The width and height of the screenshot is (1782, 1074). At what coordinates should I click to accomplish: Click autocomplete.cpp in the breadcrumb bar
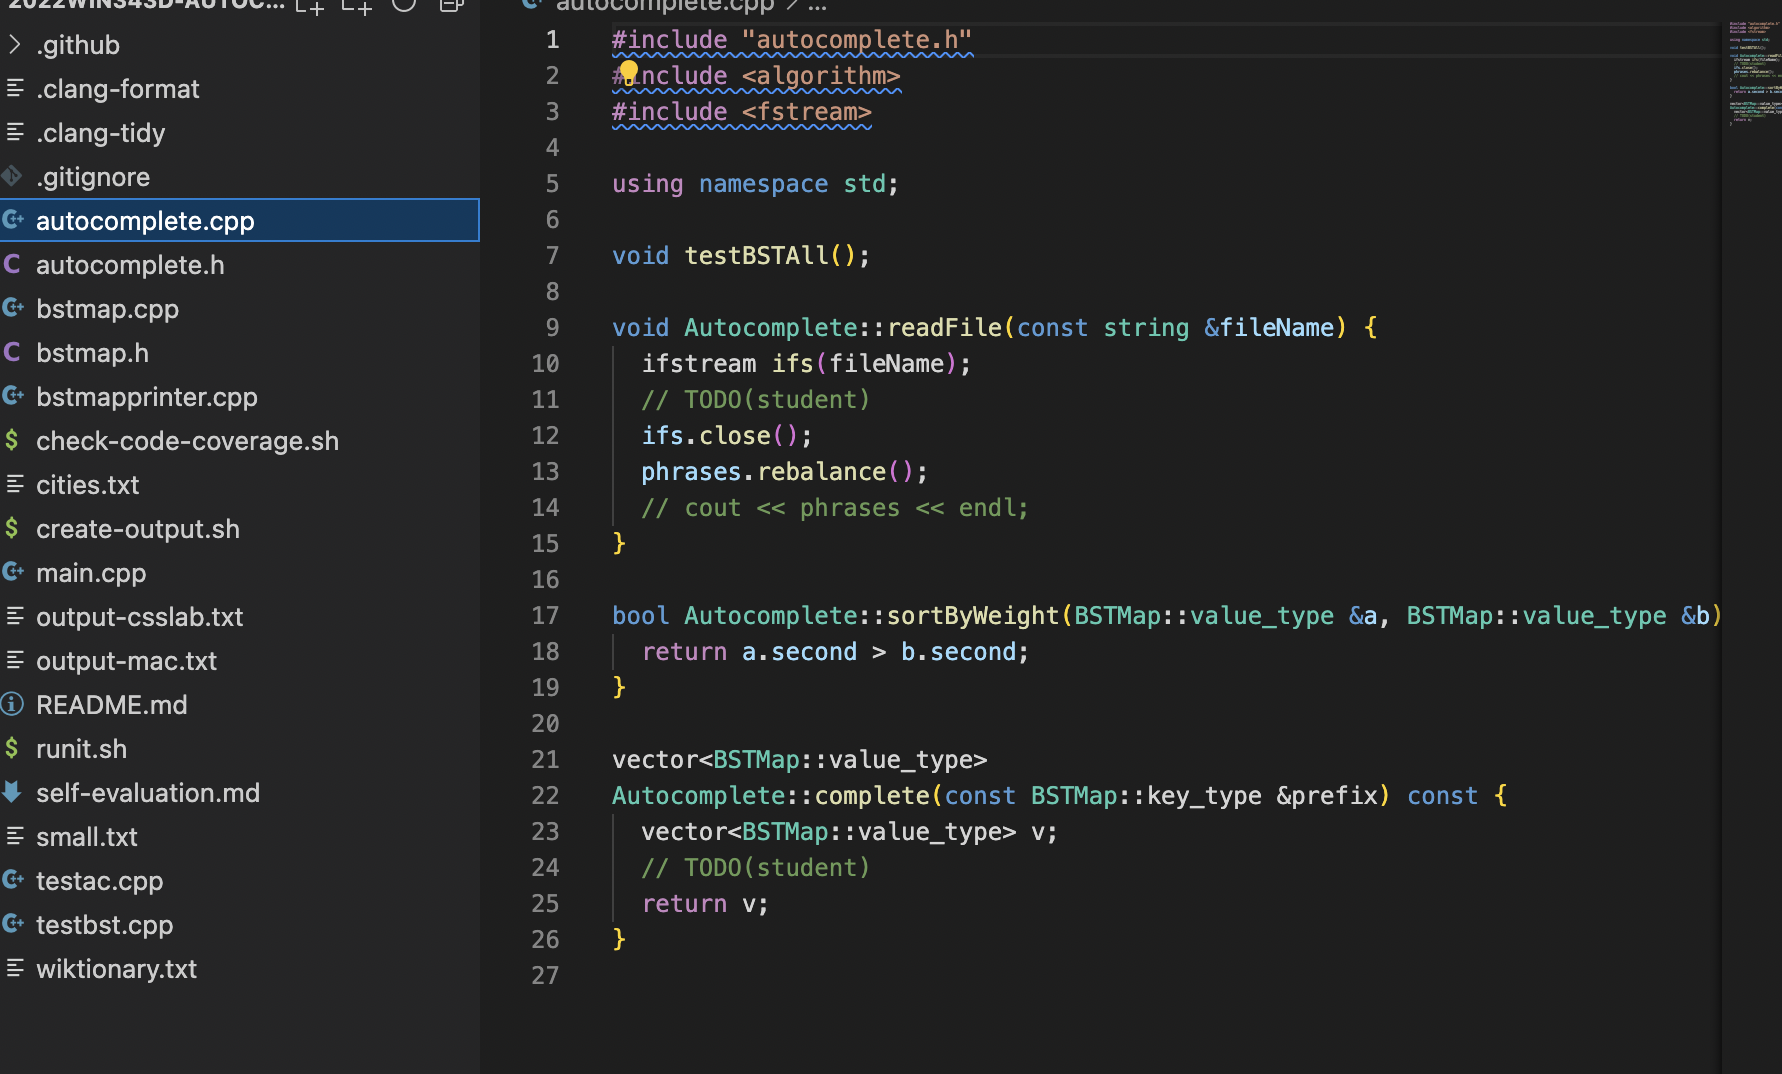tap(664, 6)
